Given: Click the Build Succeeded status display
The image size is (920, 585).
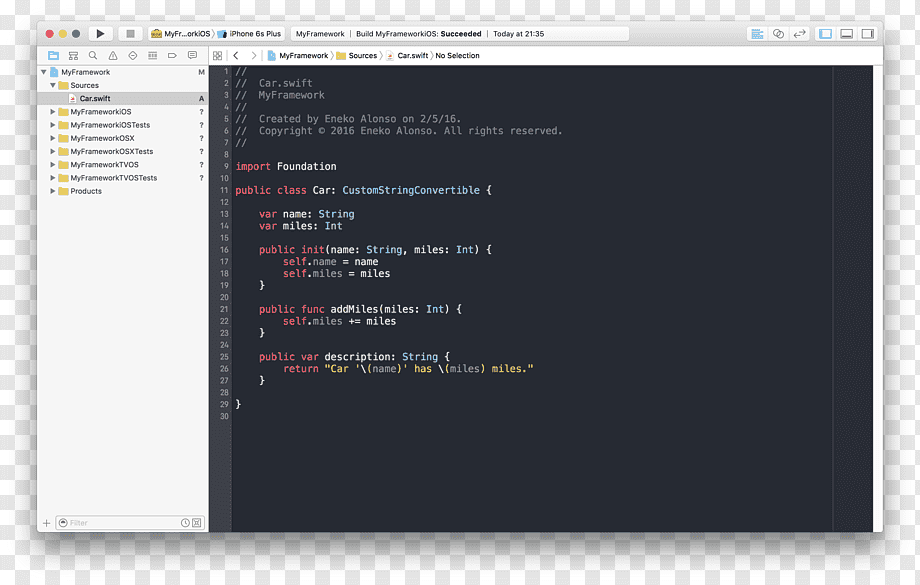Looking at the screenshot, I should (460, 34).
